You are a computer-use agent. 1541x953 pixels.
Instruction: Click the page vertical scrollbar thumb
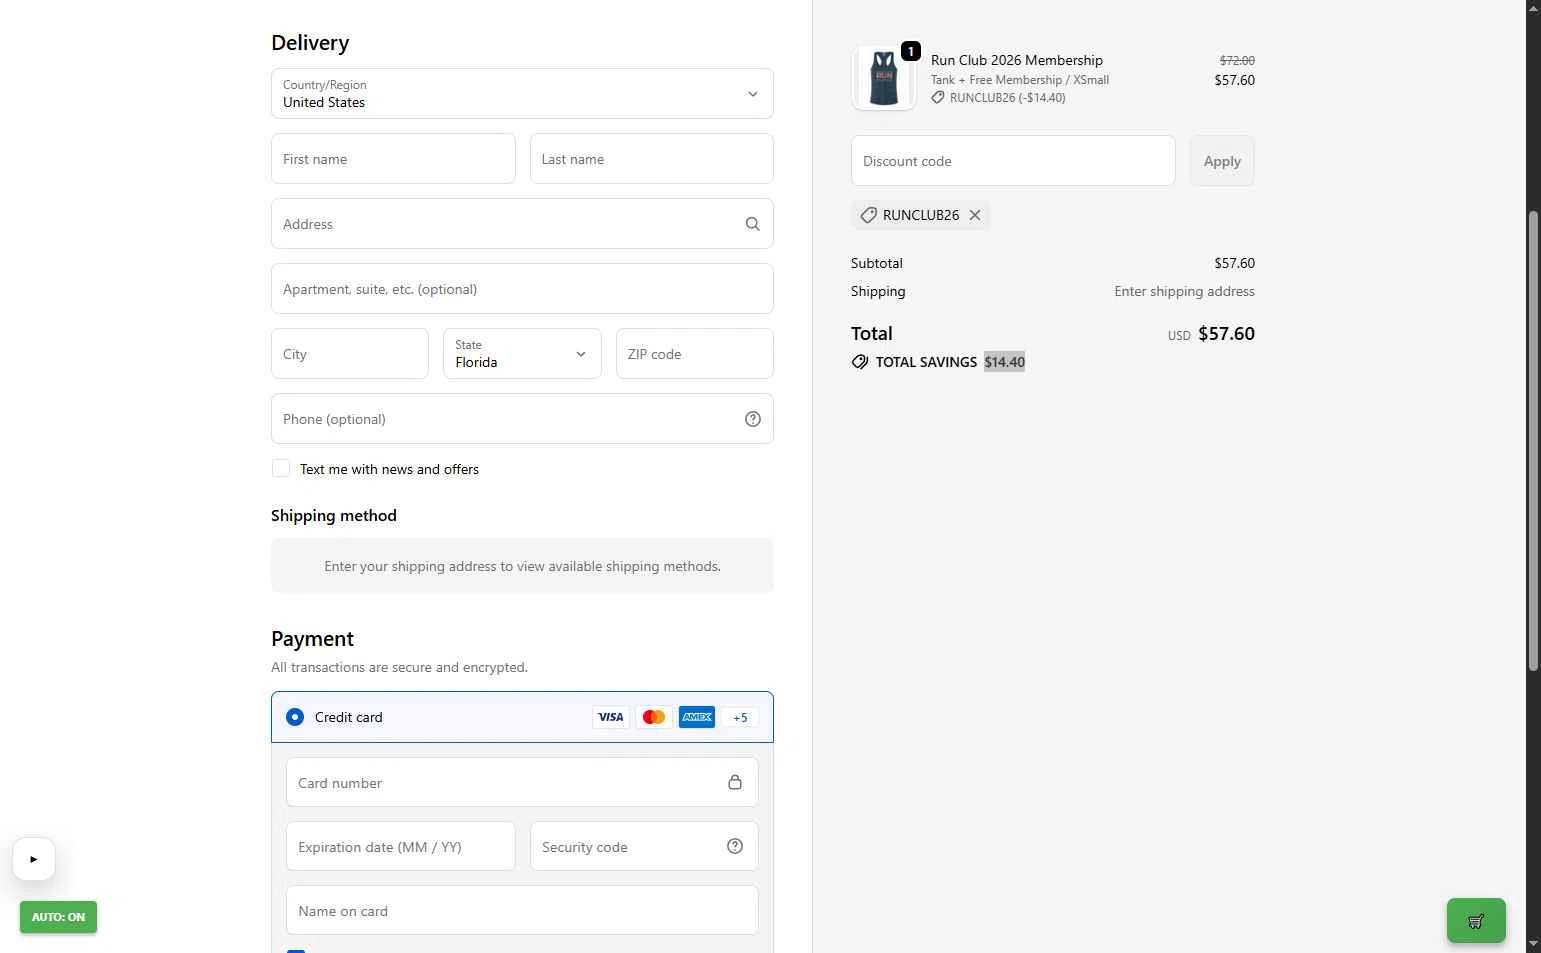coord(1533,440)
